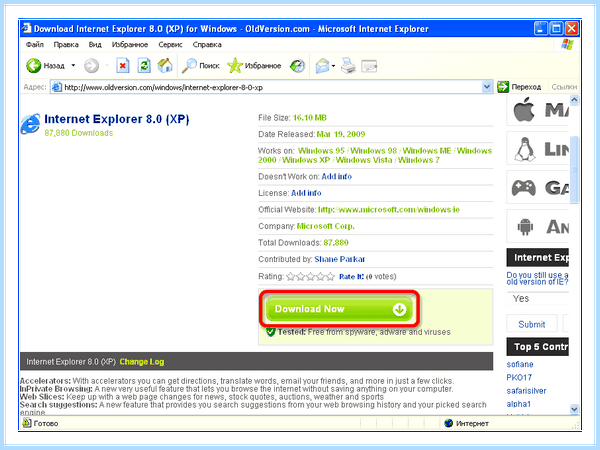Click the Mac apple sidebar icon
This screenshot has width=600, height=450.
click(x=523, y=110)
